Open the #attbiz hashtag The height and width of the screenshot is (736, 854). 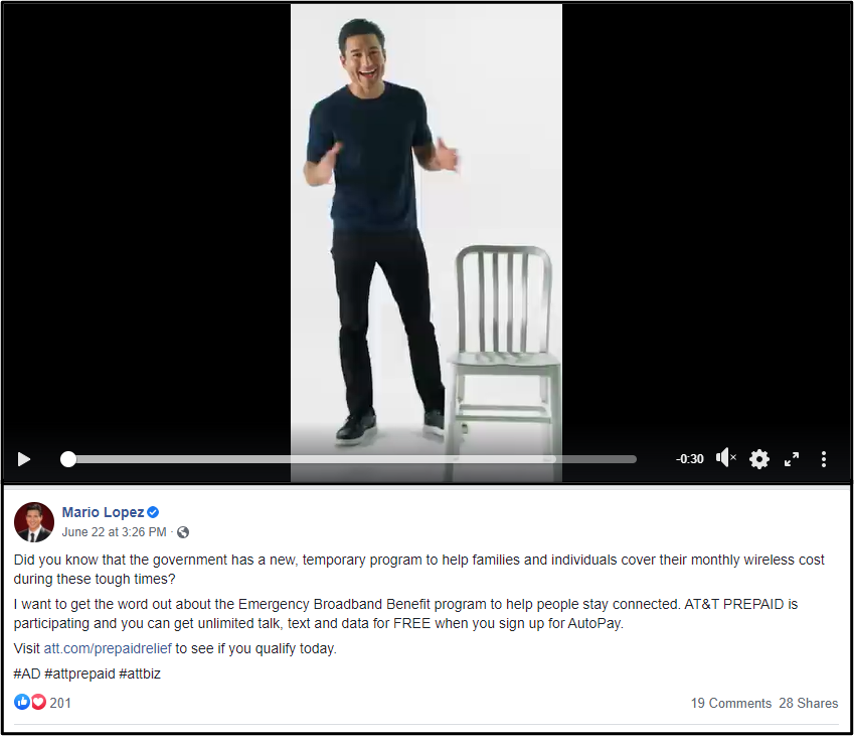tap(139, 674)
